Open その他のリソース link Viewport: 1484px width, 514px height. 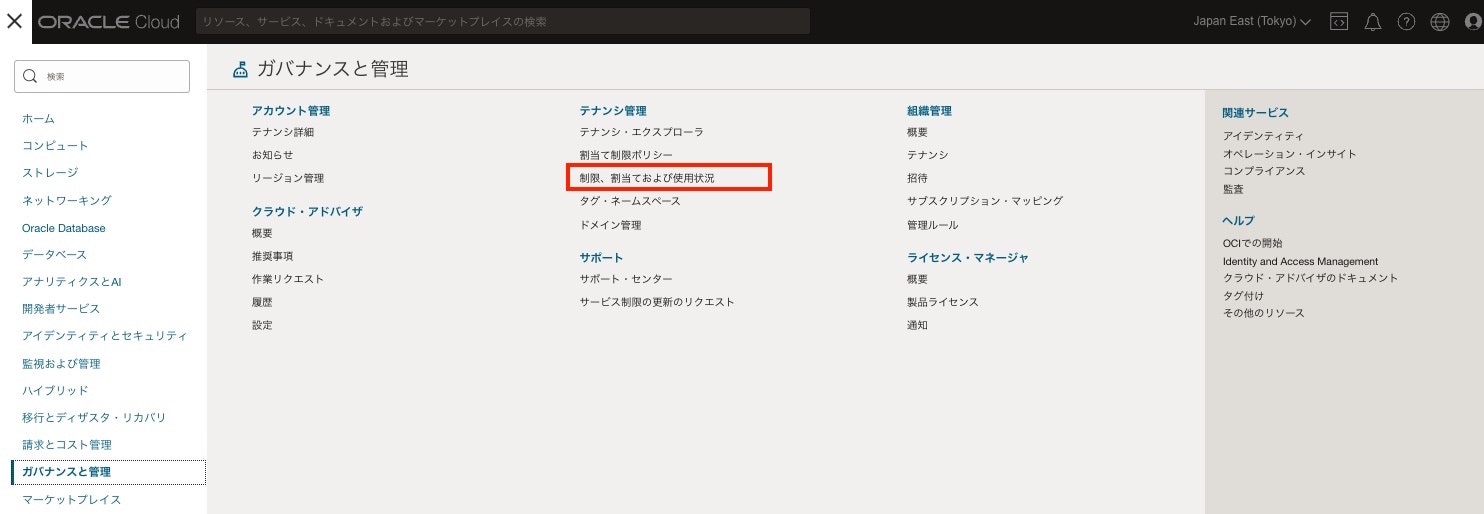click(1263, 313)
